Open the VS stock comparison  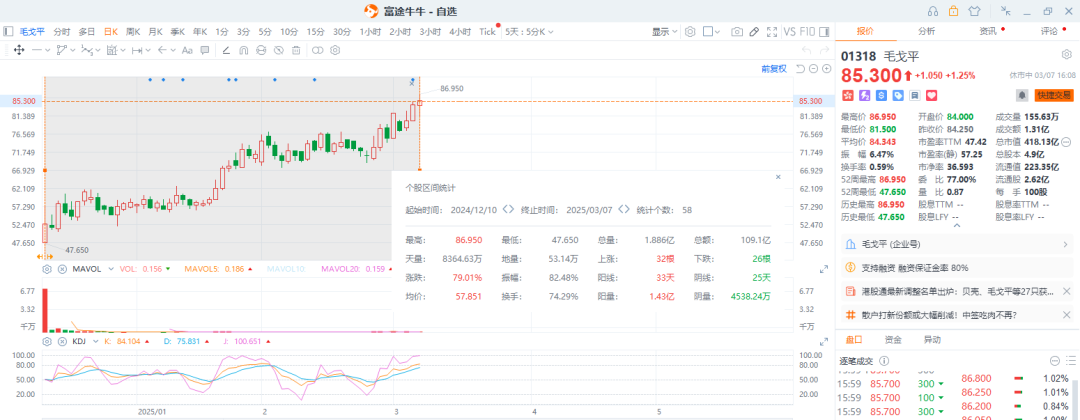point(789,32)
